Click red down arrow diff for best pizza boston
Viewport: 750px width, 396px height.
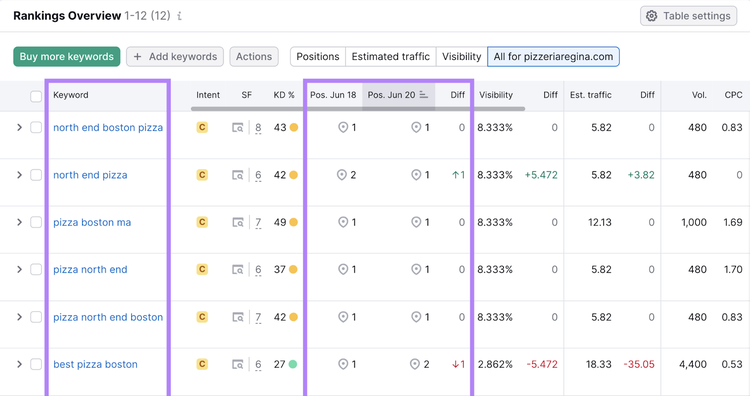[458, 364]
